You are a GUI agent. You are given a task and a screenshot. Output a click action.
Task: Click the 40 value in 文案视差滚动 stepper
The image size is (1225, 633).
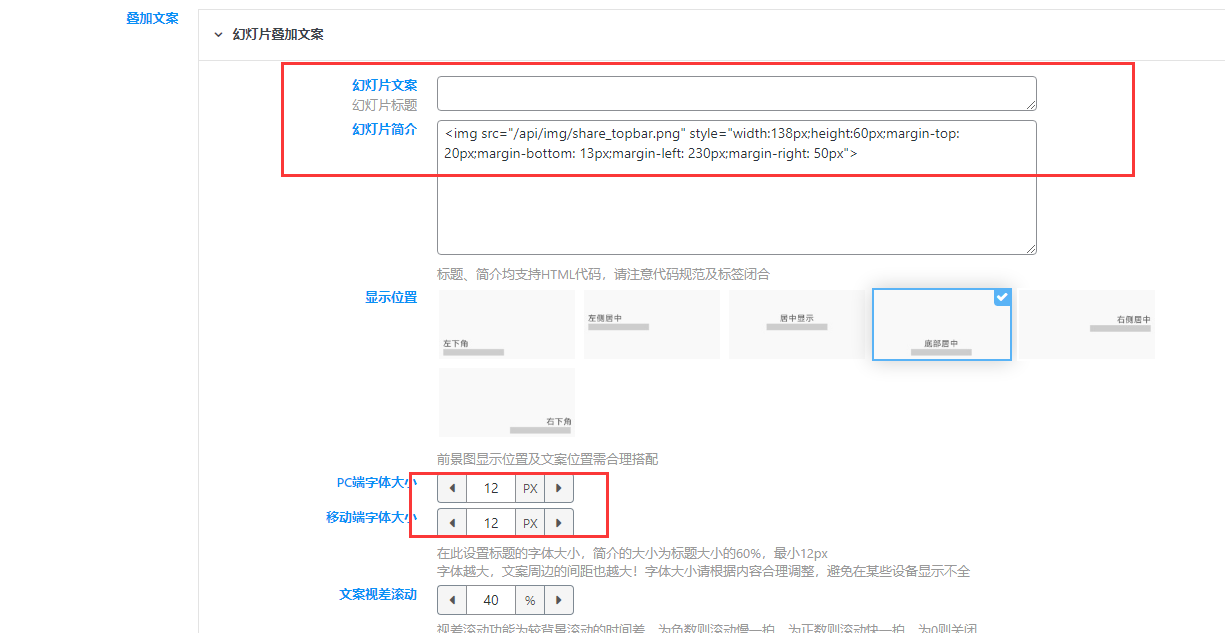491,600
